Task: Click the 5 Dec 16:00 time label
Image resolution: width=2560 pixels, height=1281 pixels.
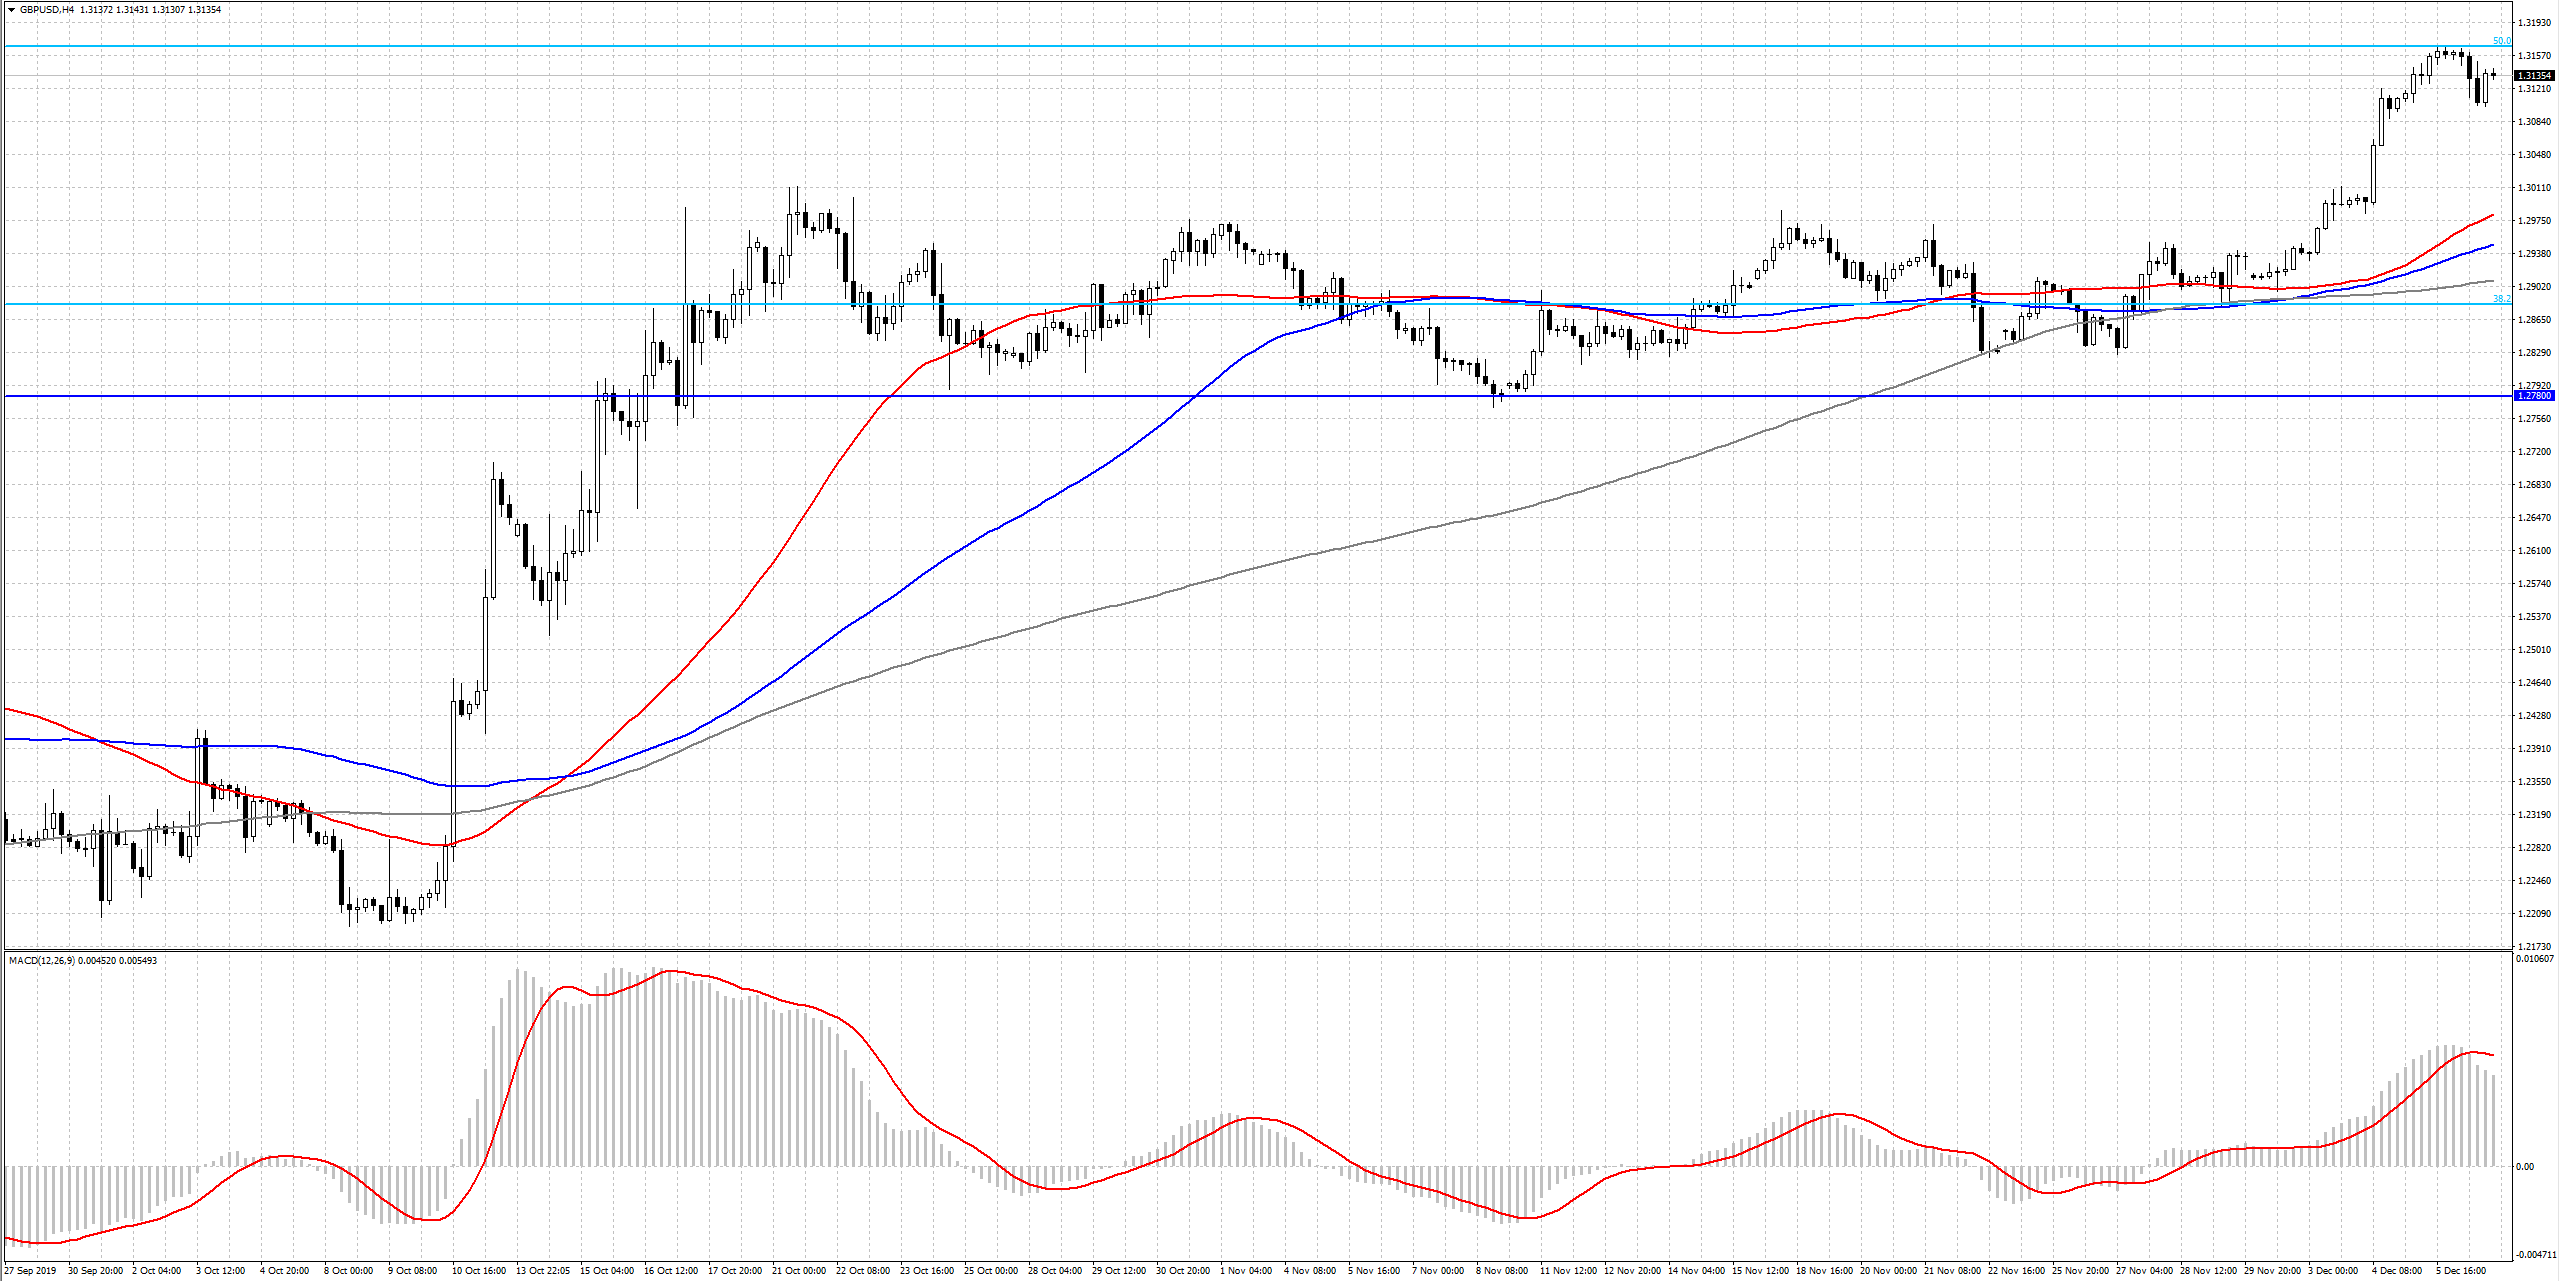Action: [x=2461, y=1271]
